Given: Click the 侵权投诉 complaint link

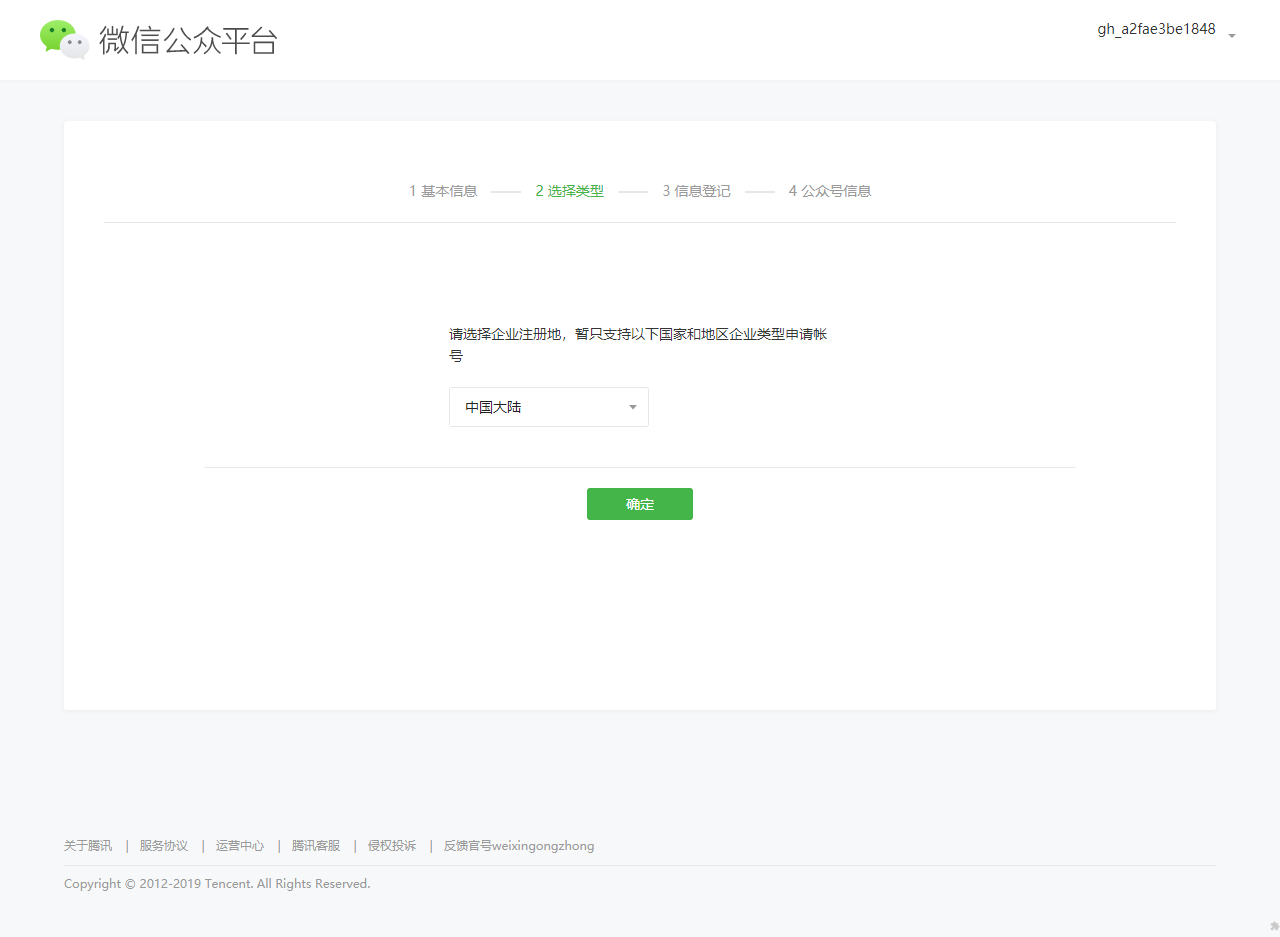Looking at the screenshot, I should pos(392,846).
